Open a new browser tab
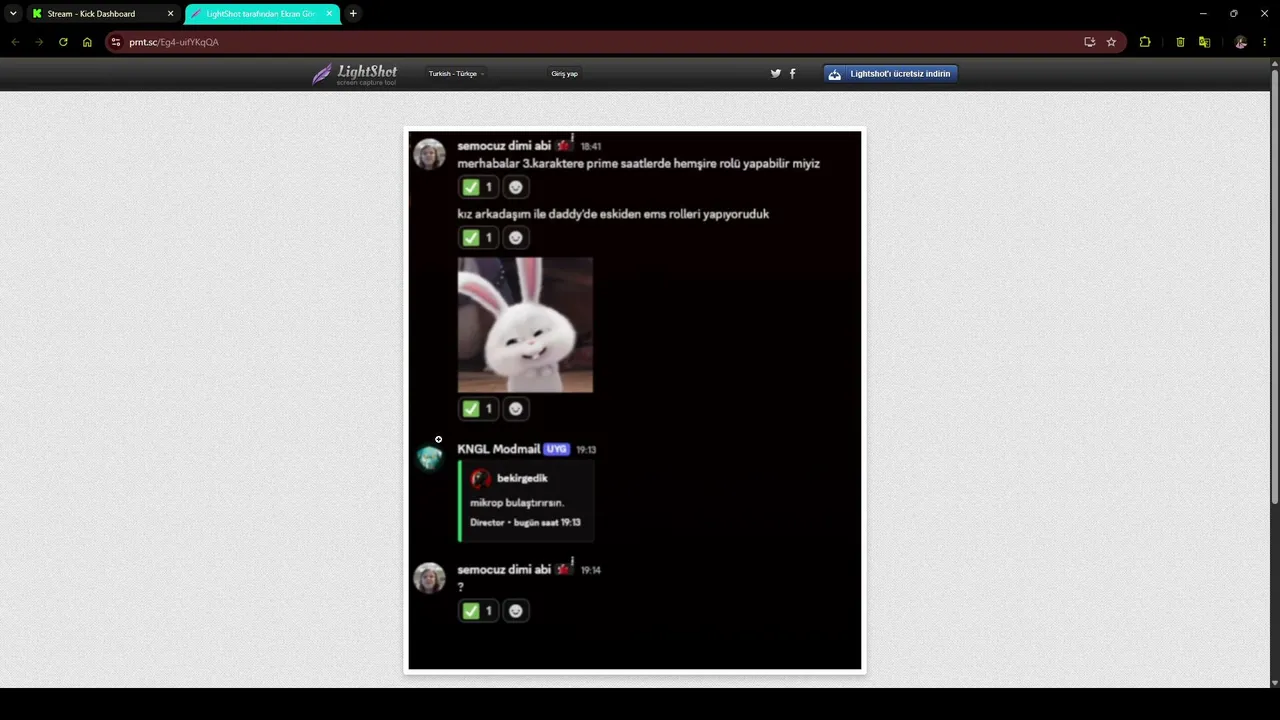 pyautogui.click(x=353, y=14)
